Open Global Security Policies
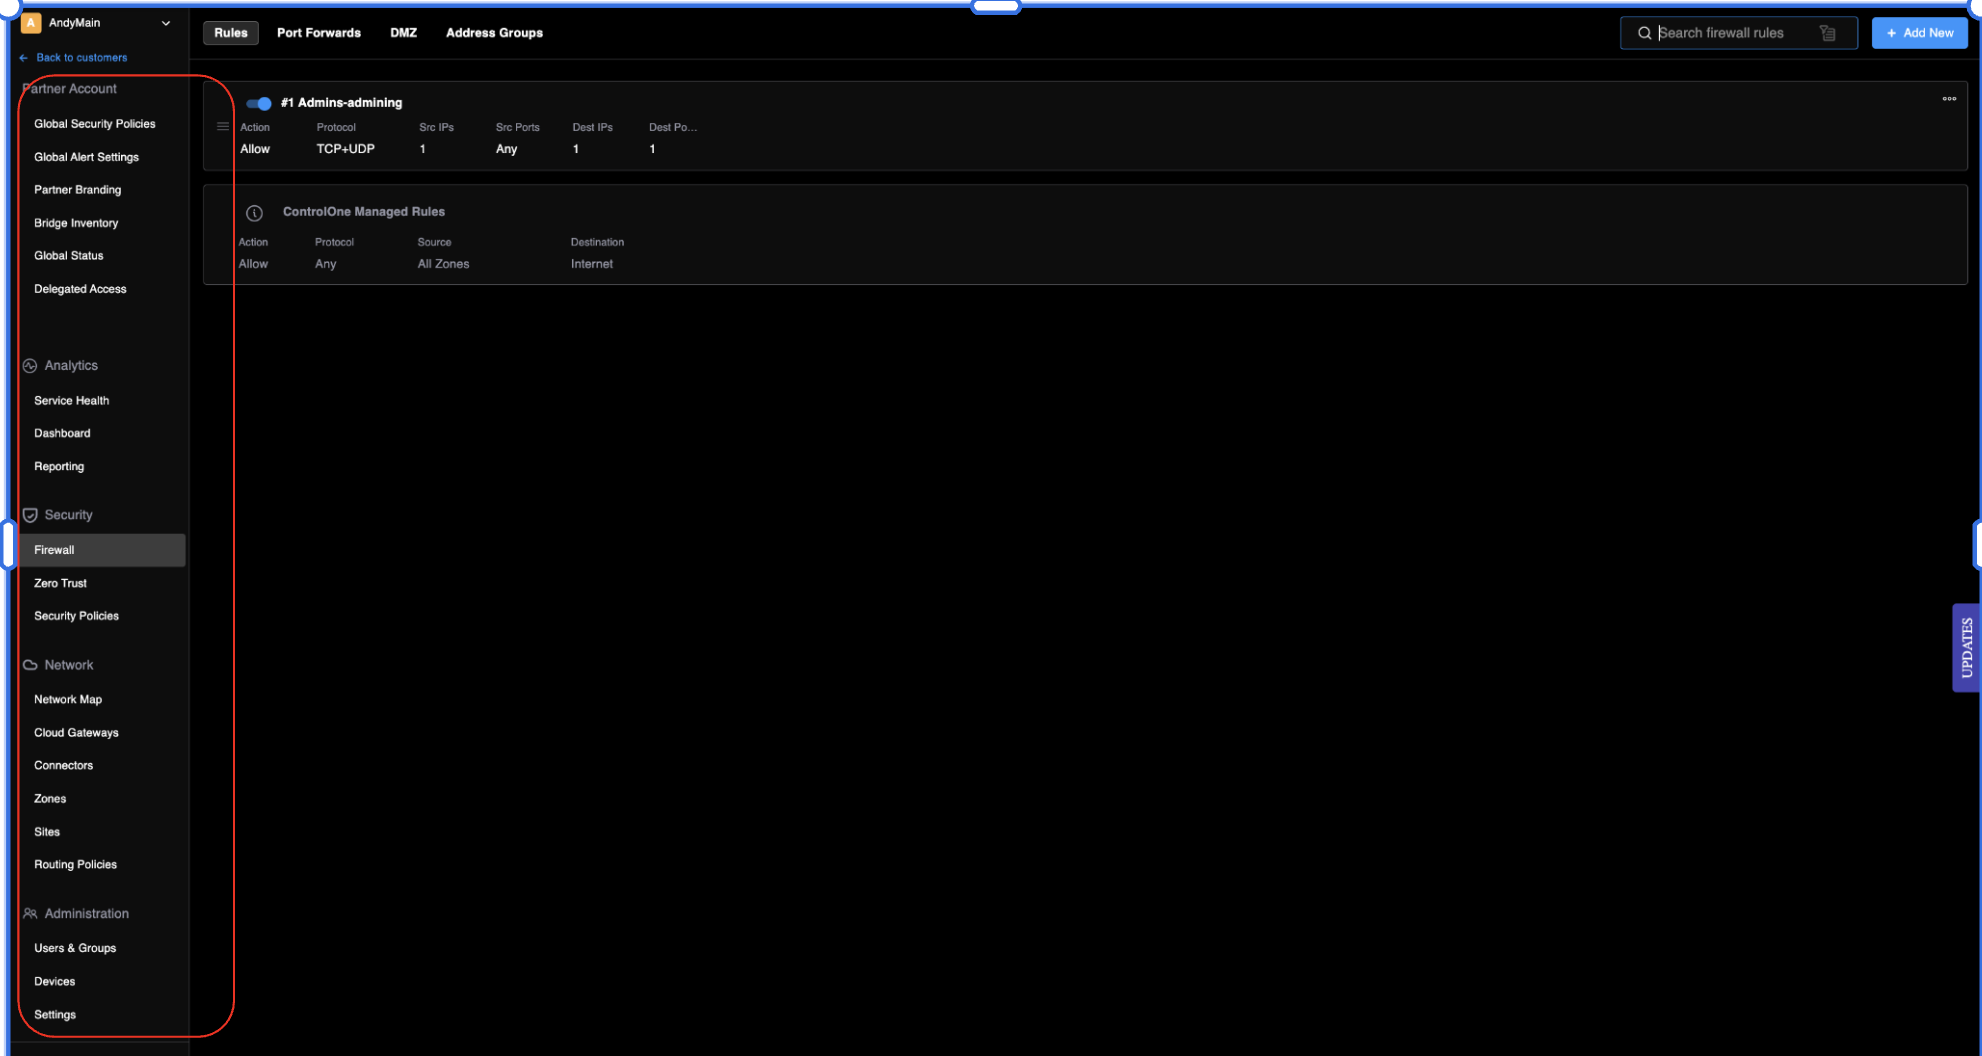Image resolution: width=1982 pixels, height=1056 pixels. 95,123
